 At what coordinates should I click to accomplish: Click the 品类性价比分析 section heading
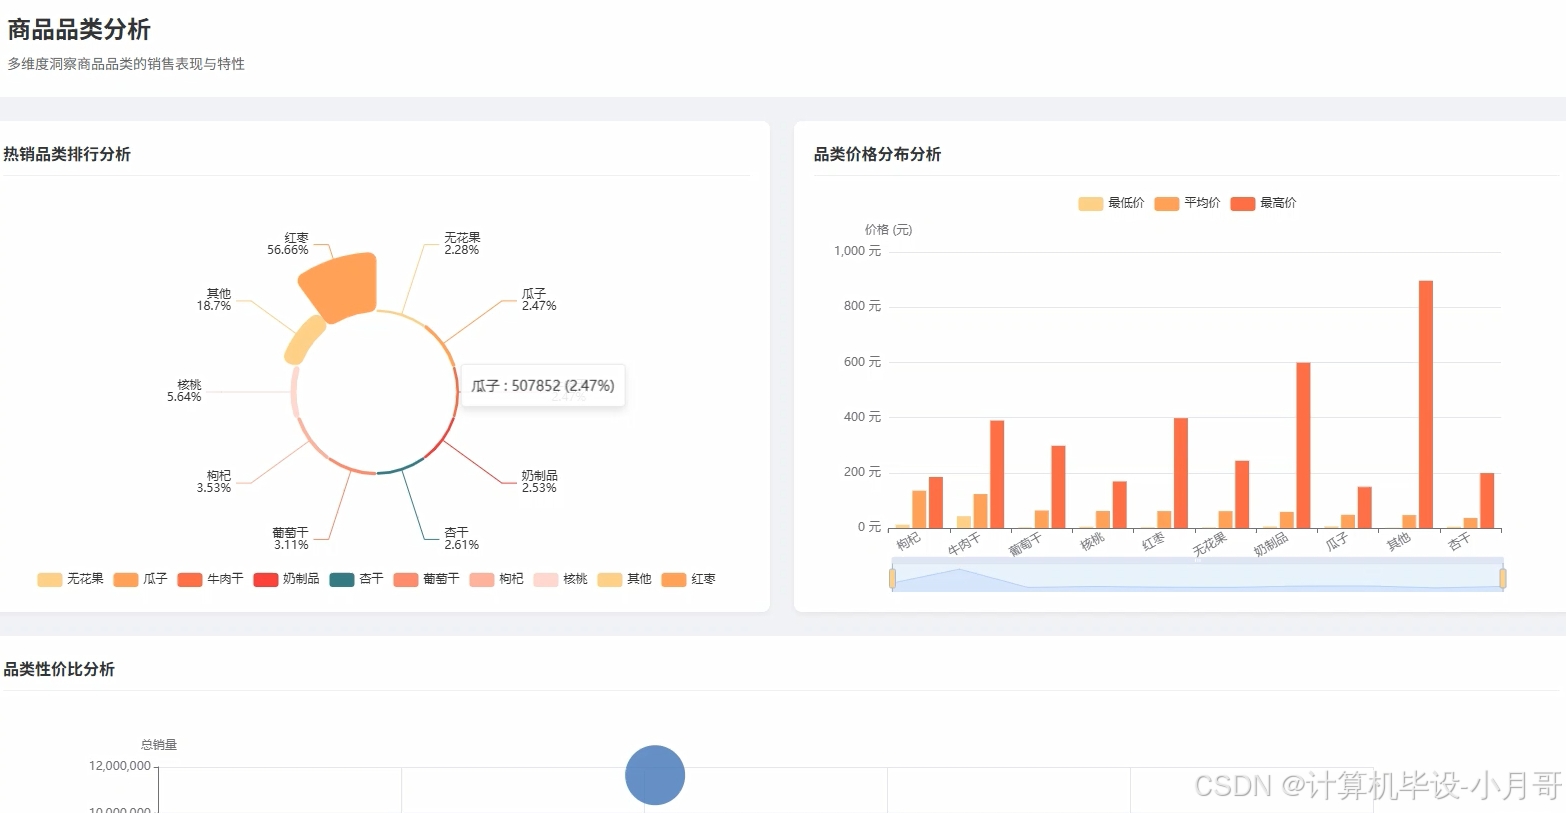click(59, 669)
